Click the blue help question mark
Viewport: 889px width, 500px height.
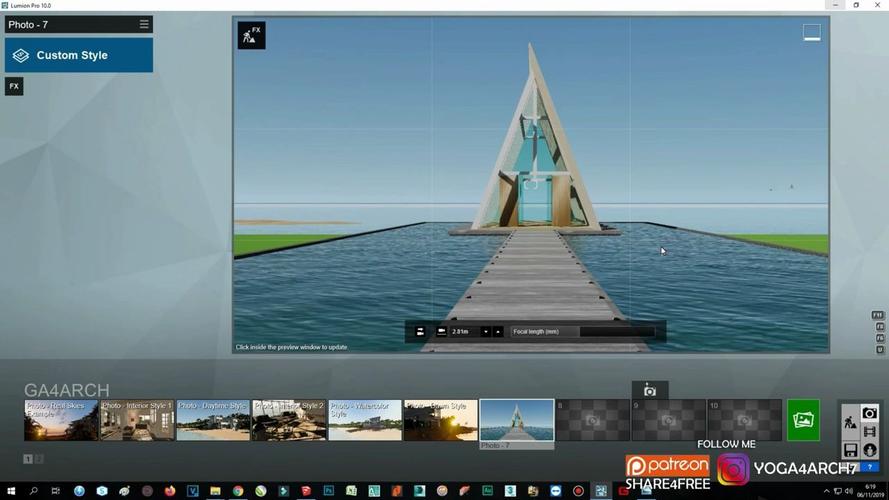[x=870, y=467]
